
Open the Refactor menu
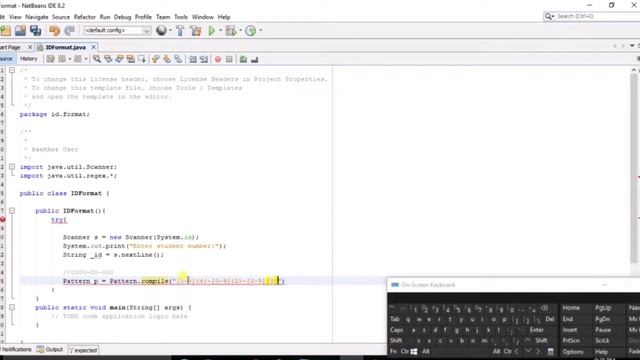point(84,17)
